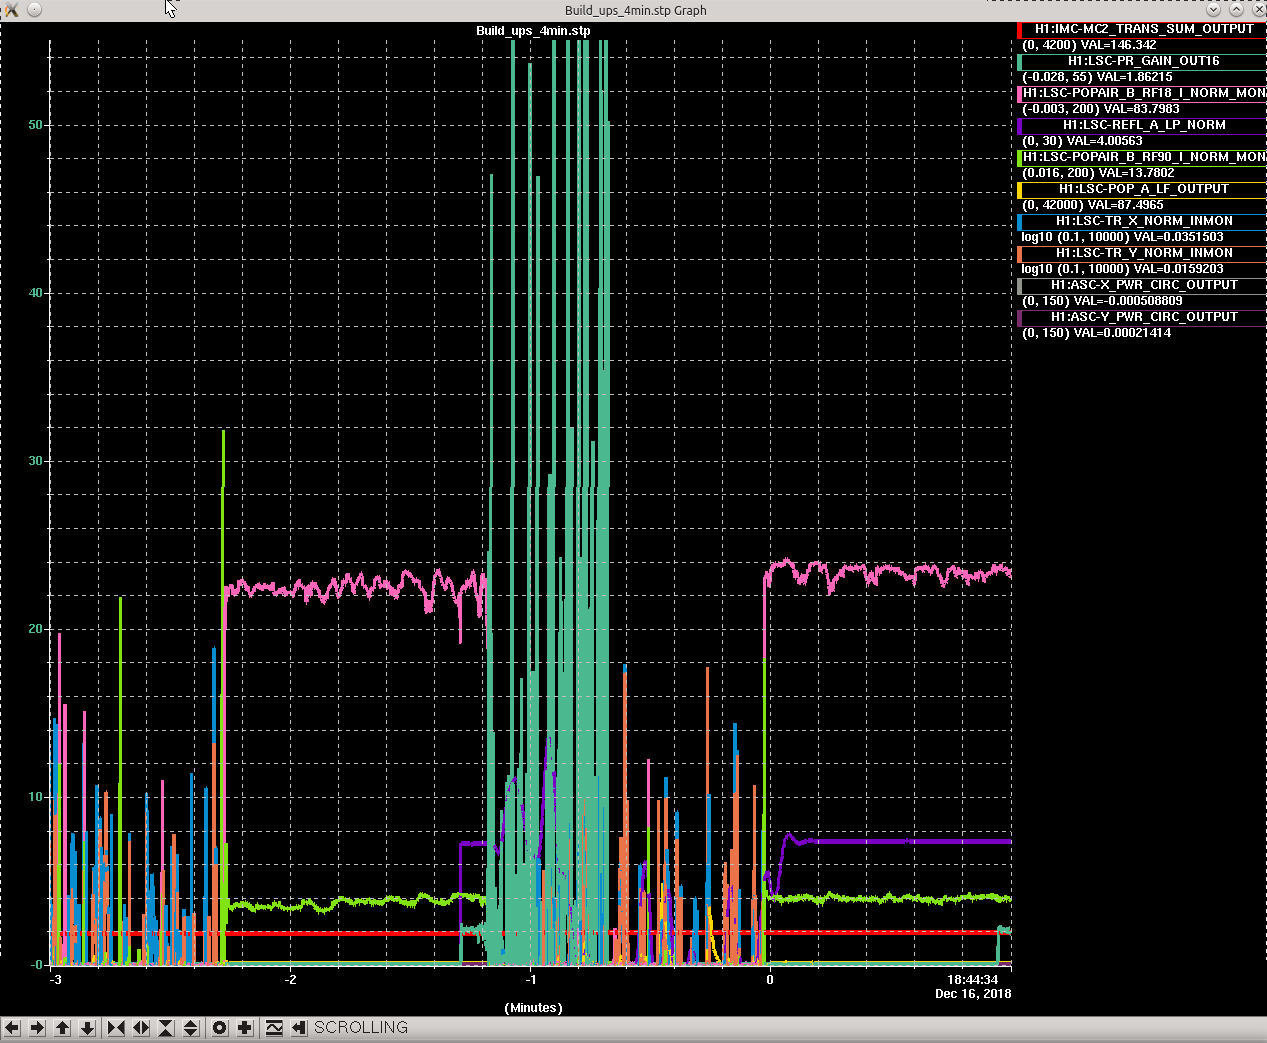1267x1043 pixels.
Task: Click the value text VAL=0.00021414
Action: [x=1121, y=333]
